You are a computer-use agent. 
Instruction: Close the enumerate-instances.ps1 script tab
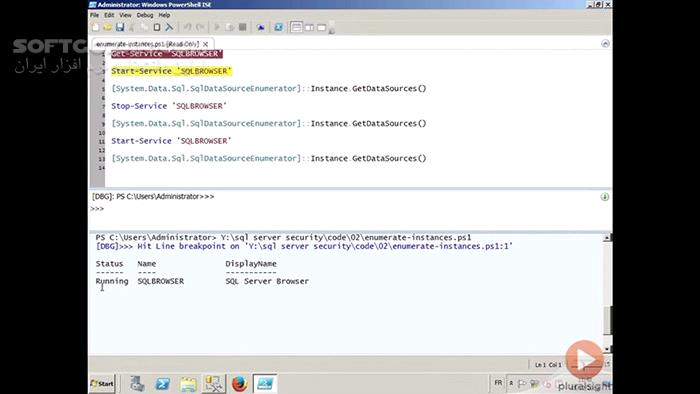coord(205,44)
